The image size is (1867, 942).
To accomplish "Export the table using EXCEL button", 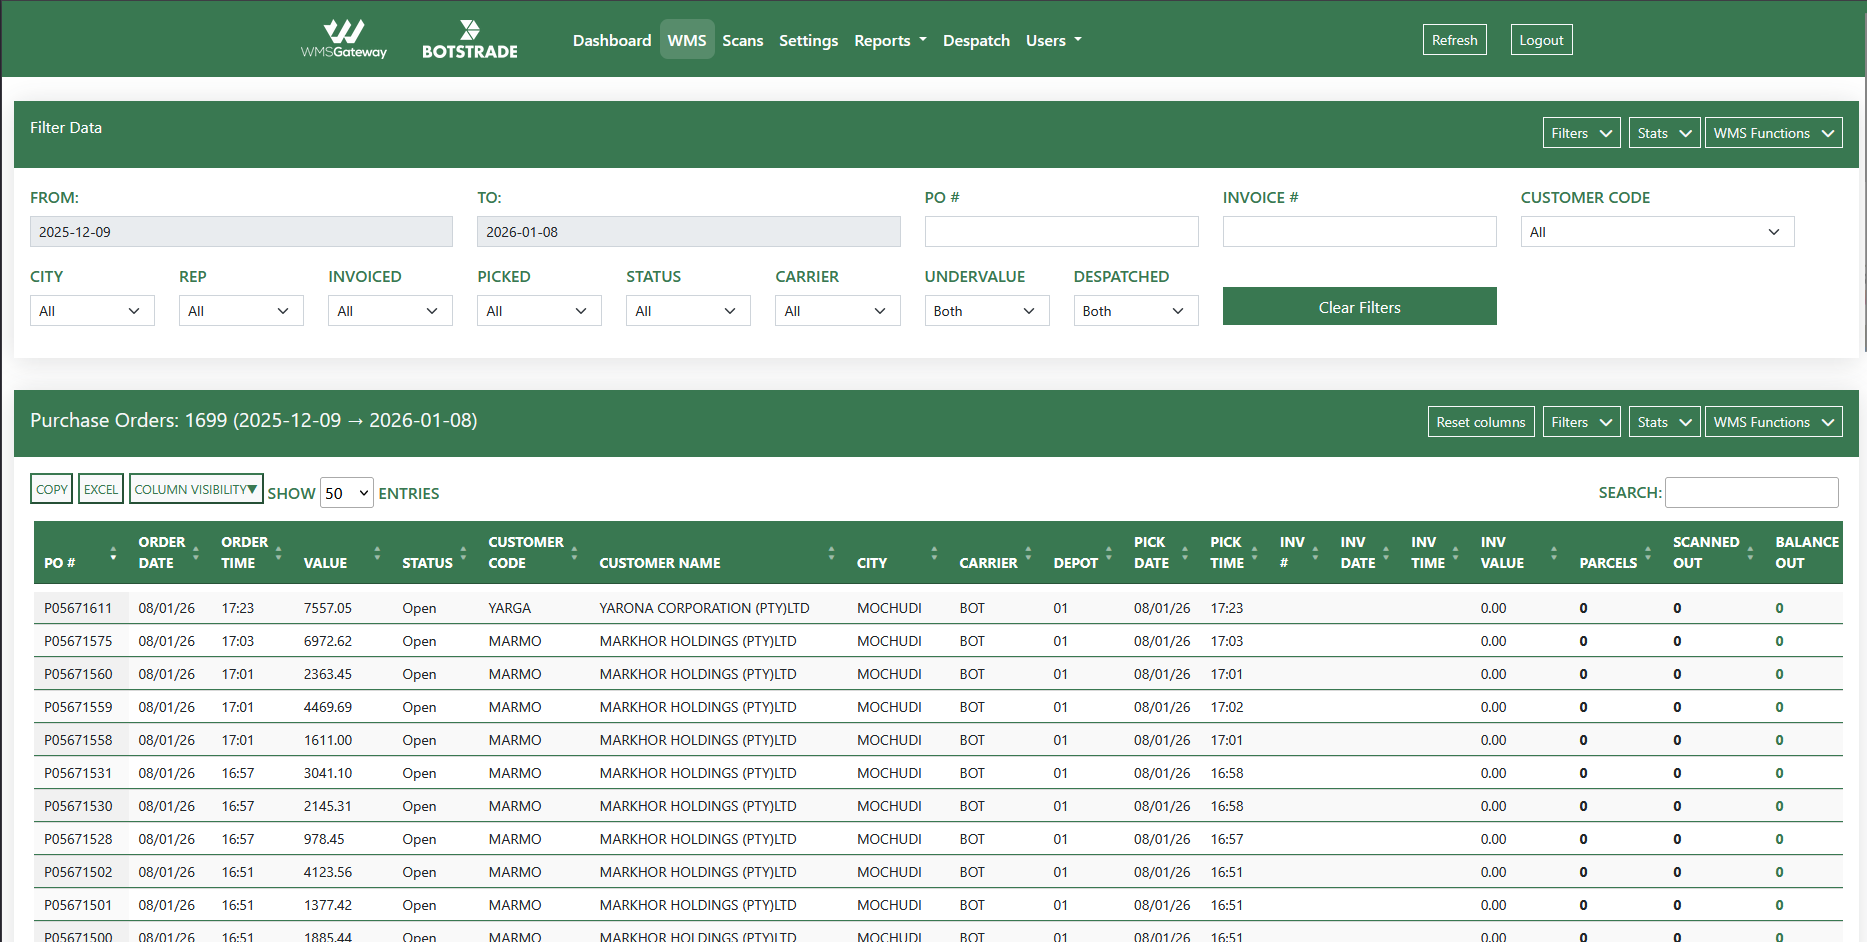I will pyautogui.click(x=100, y=489).
